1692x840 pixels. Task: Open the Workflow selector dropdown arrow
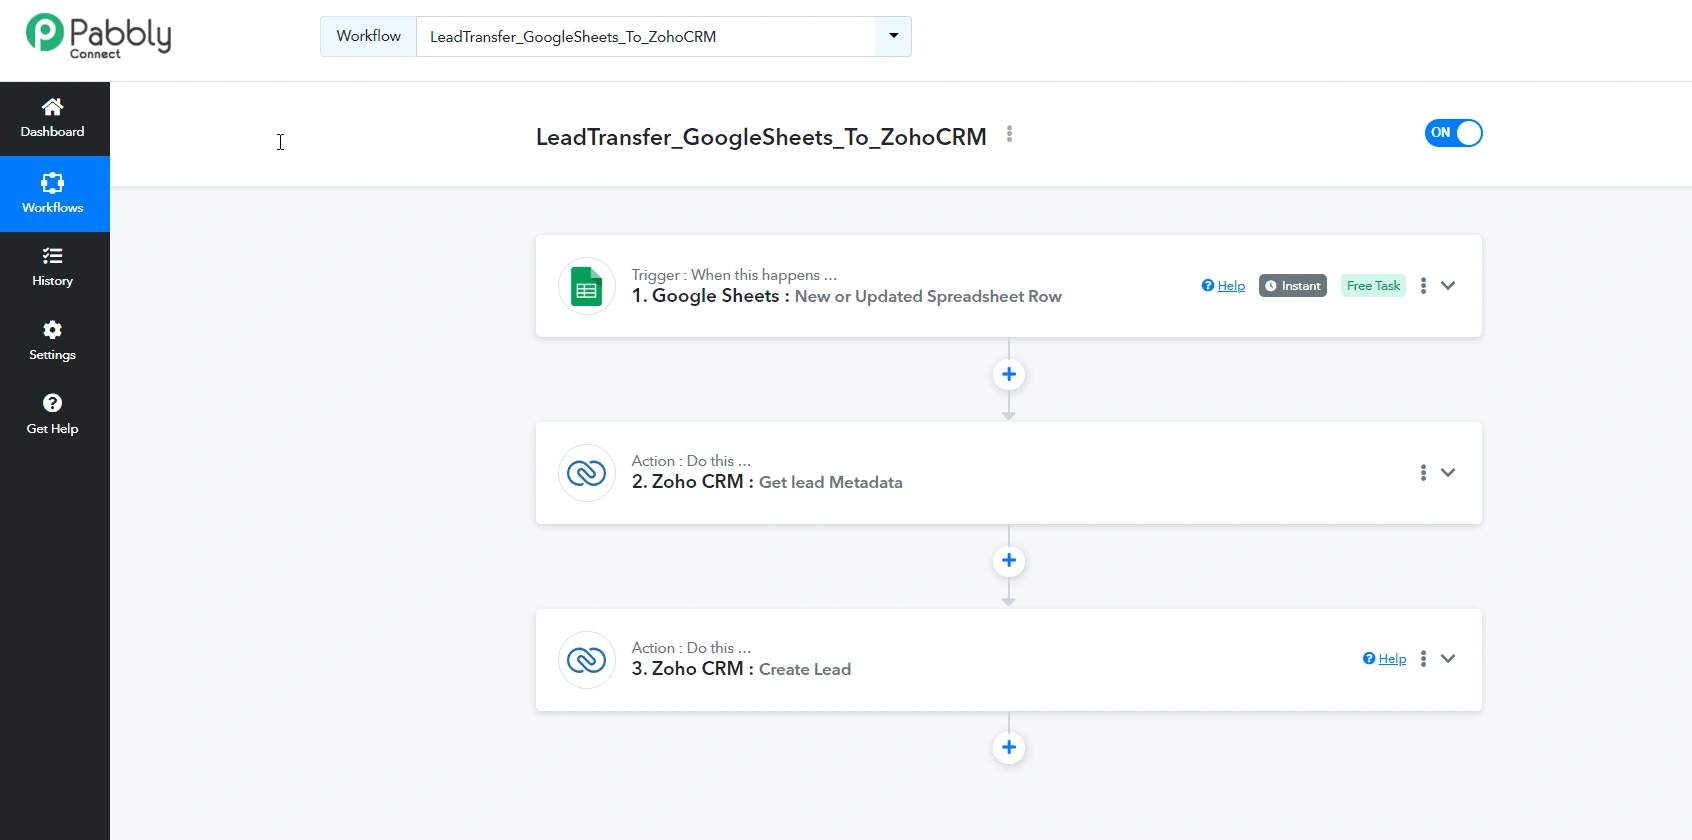(893, 36)
